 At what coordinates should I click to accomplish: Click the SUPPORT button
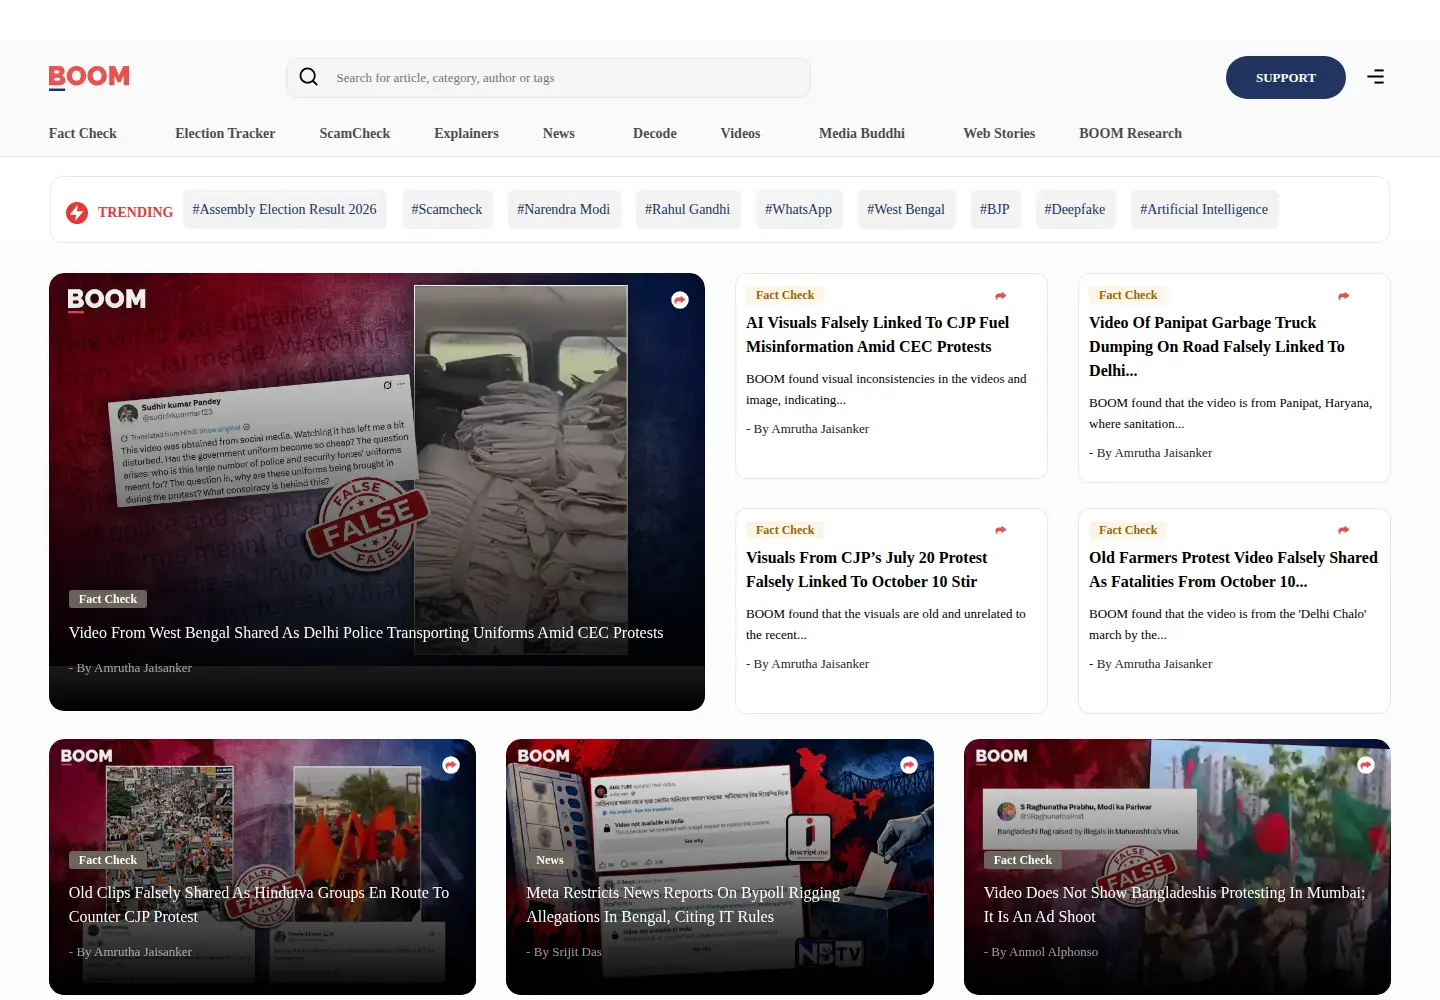click(x=1286, y=77)
